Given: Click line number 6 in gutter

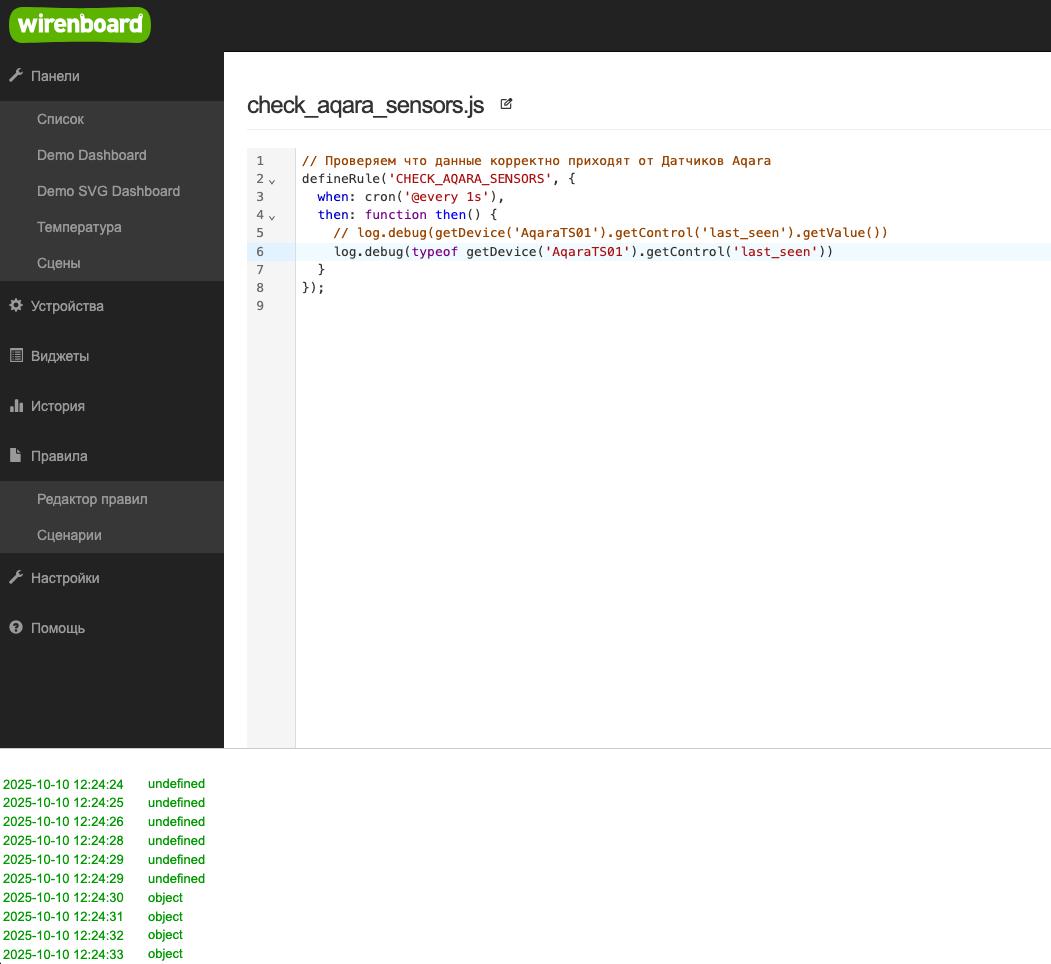Looking at the screenshot, I should point(260,251).
